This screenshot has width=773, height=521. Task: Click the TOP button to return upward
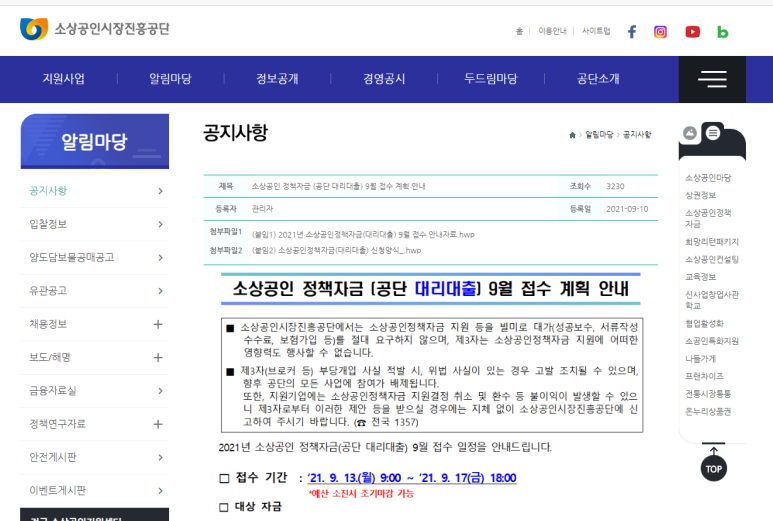tap(713, 469)
